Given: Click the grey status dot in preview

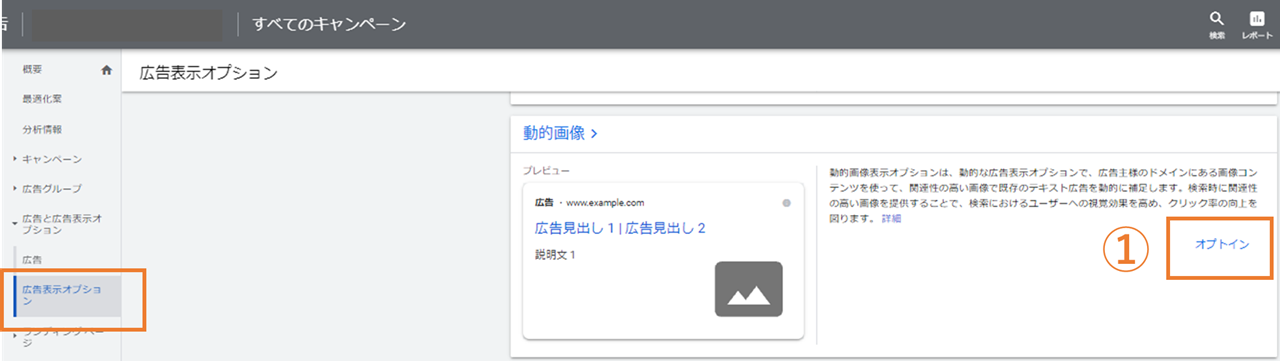Looking at the screenshot, I should [x=787, y=203].
